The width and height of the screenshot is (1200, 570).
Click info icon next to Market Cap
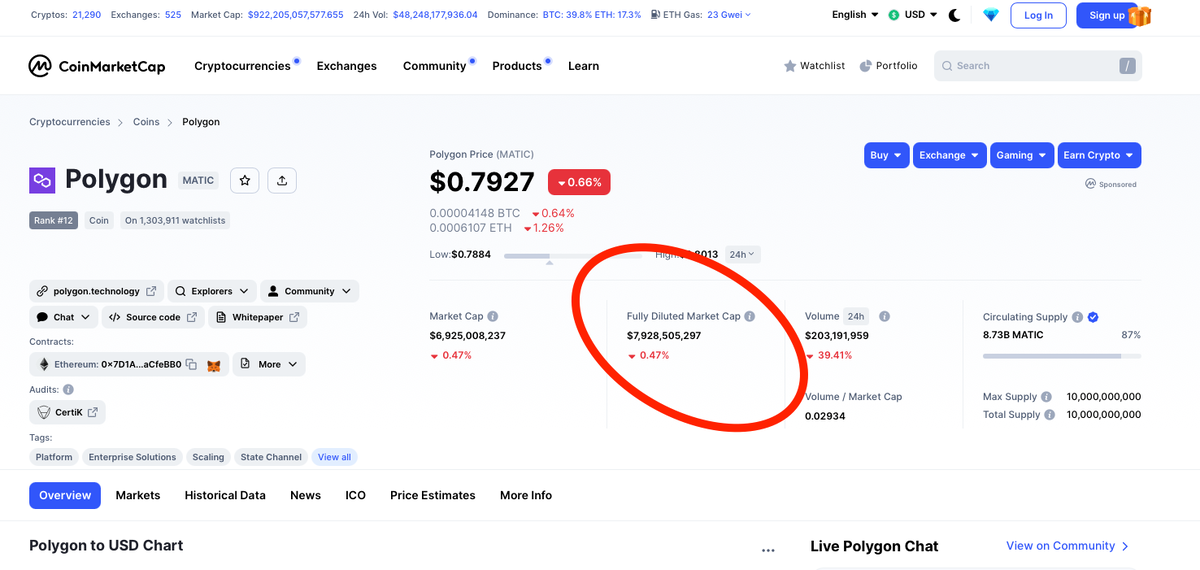coord(493,316)
